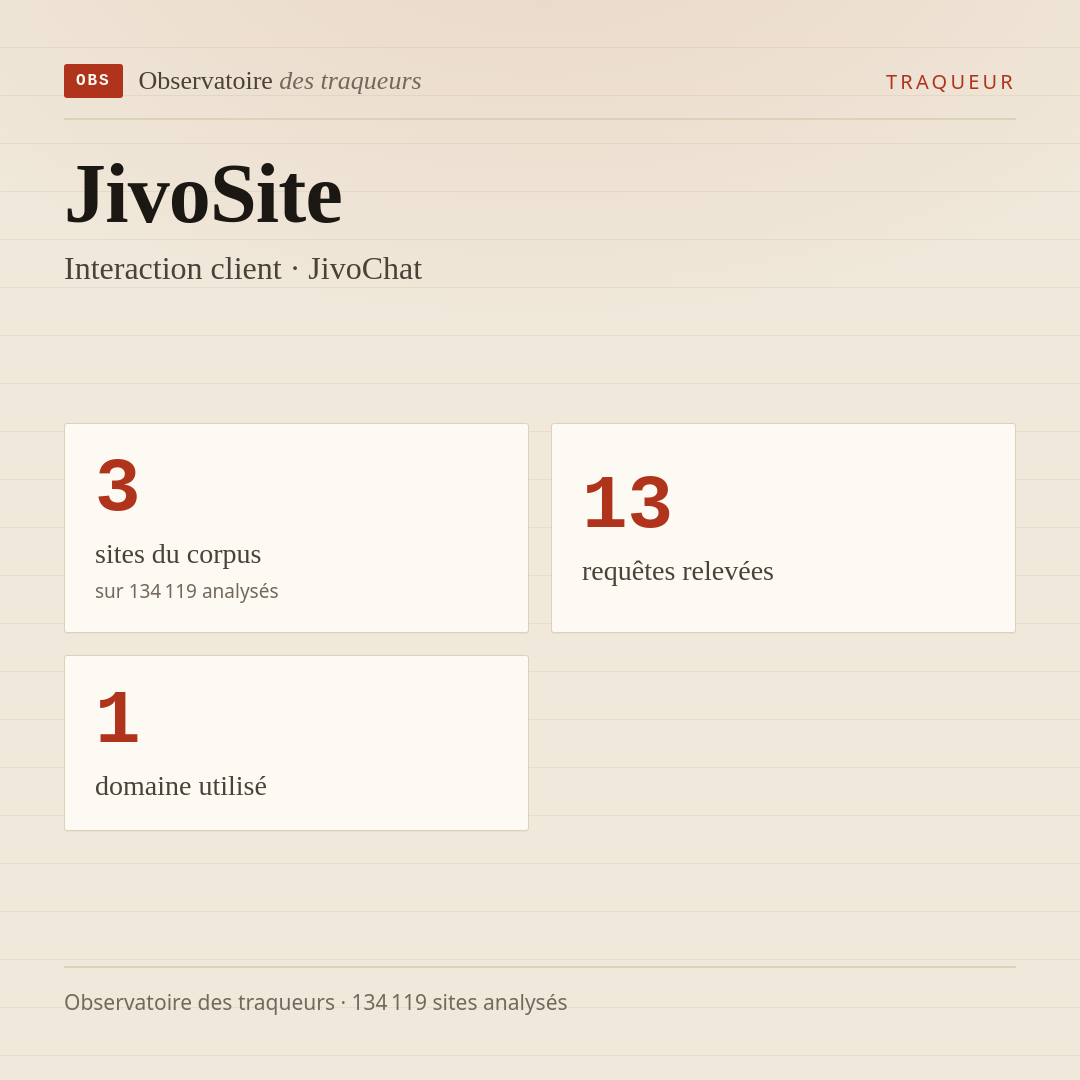Open the Observatoire des traqueurs header title
This screenshot has width=1080, height=1080.
280,81
